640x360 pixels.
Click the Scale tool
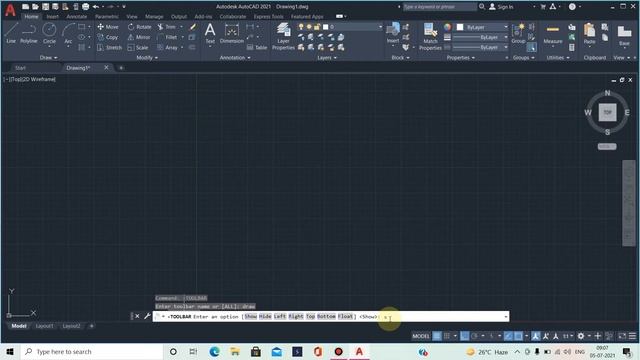pyautogui.click(x=138, y=48)
